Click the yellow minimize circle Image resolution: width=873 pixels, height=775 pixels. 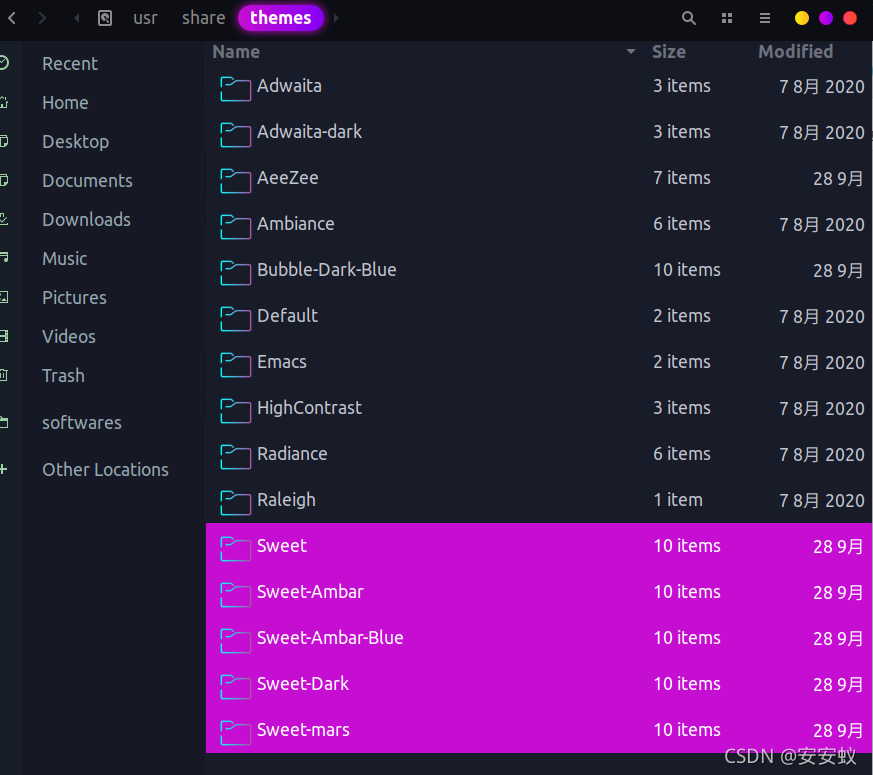(802, 18)
